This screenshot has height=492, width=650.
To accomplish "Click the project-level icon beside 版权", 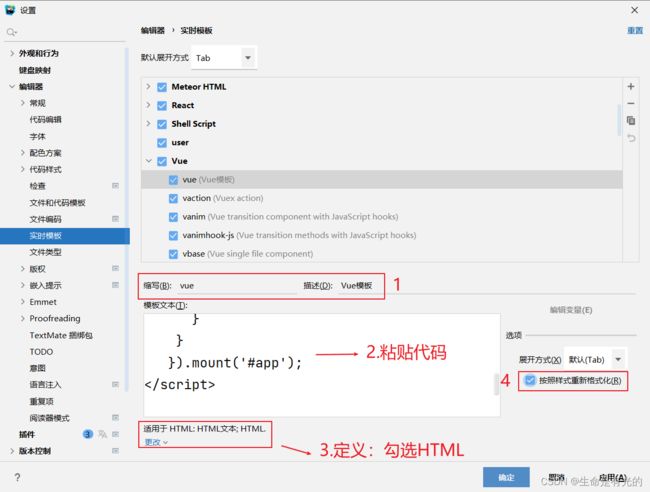I will (x=115, y=268).
